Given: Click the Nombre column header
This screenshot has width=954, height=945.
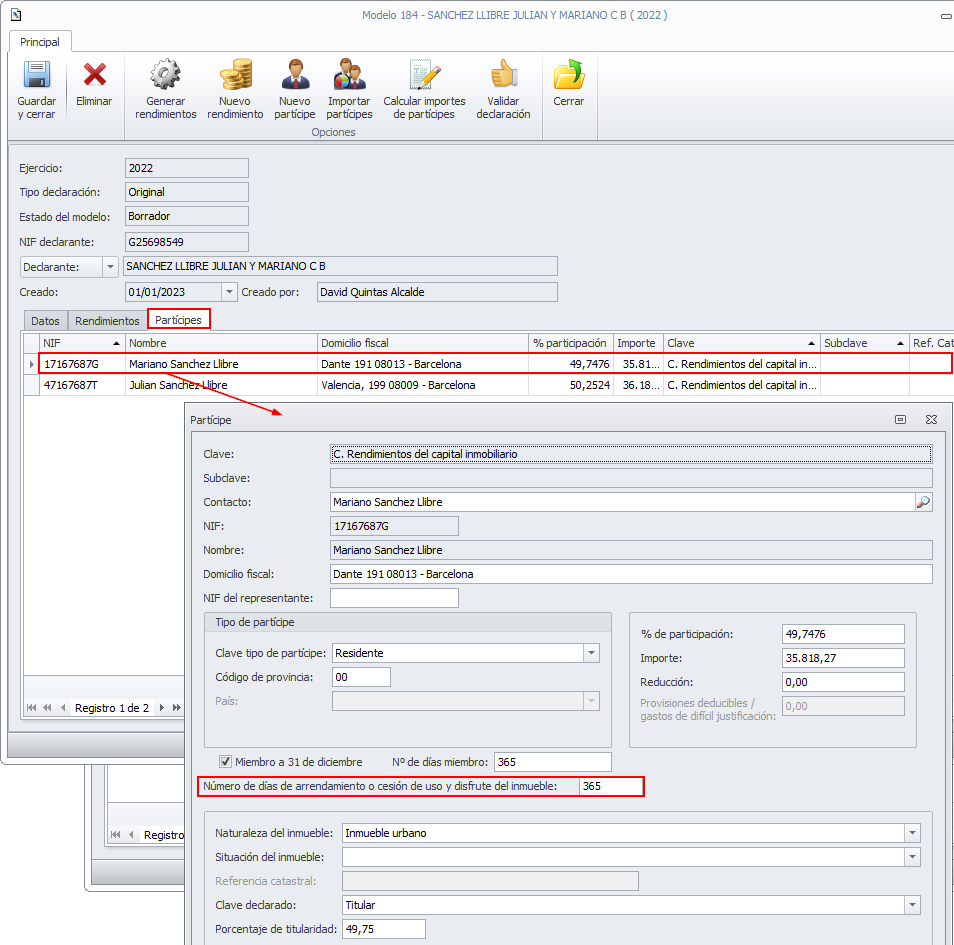Looking at the screenshot, I should click(x=221, y=343).
